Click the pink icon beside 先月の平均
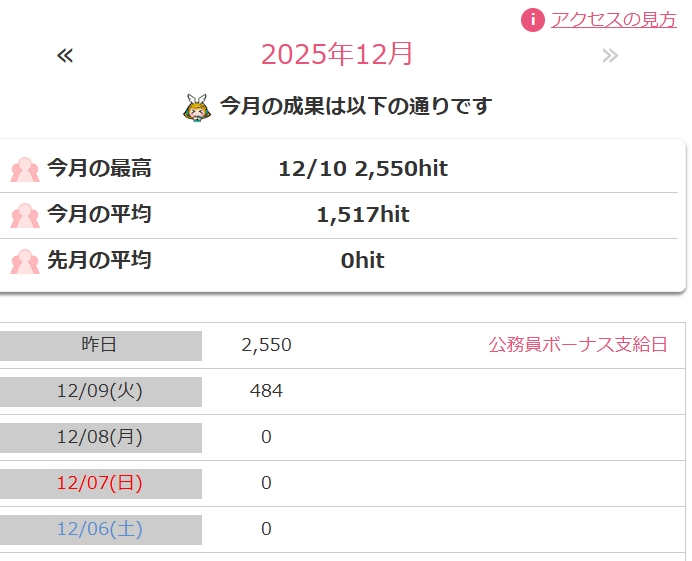This screenshot has width=692, height=561. click(x=25, y=261)
